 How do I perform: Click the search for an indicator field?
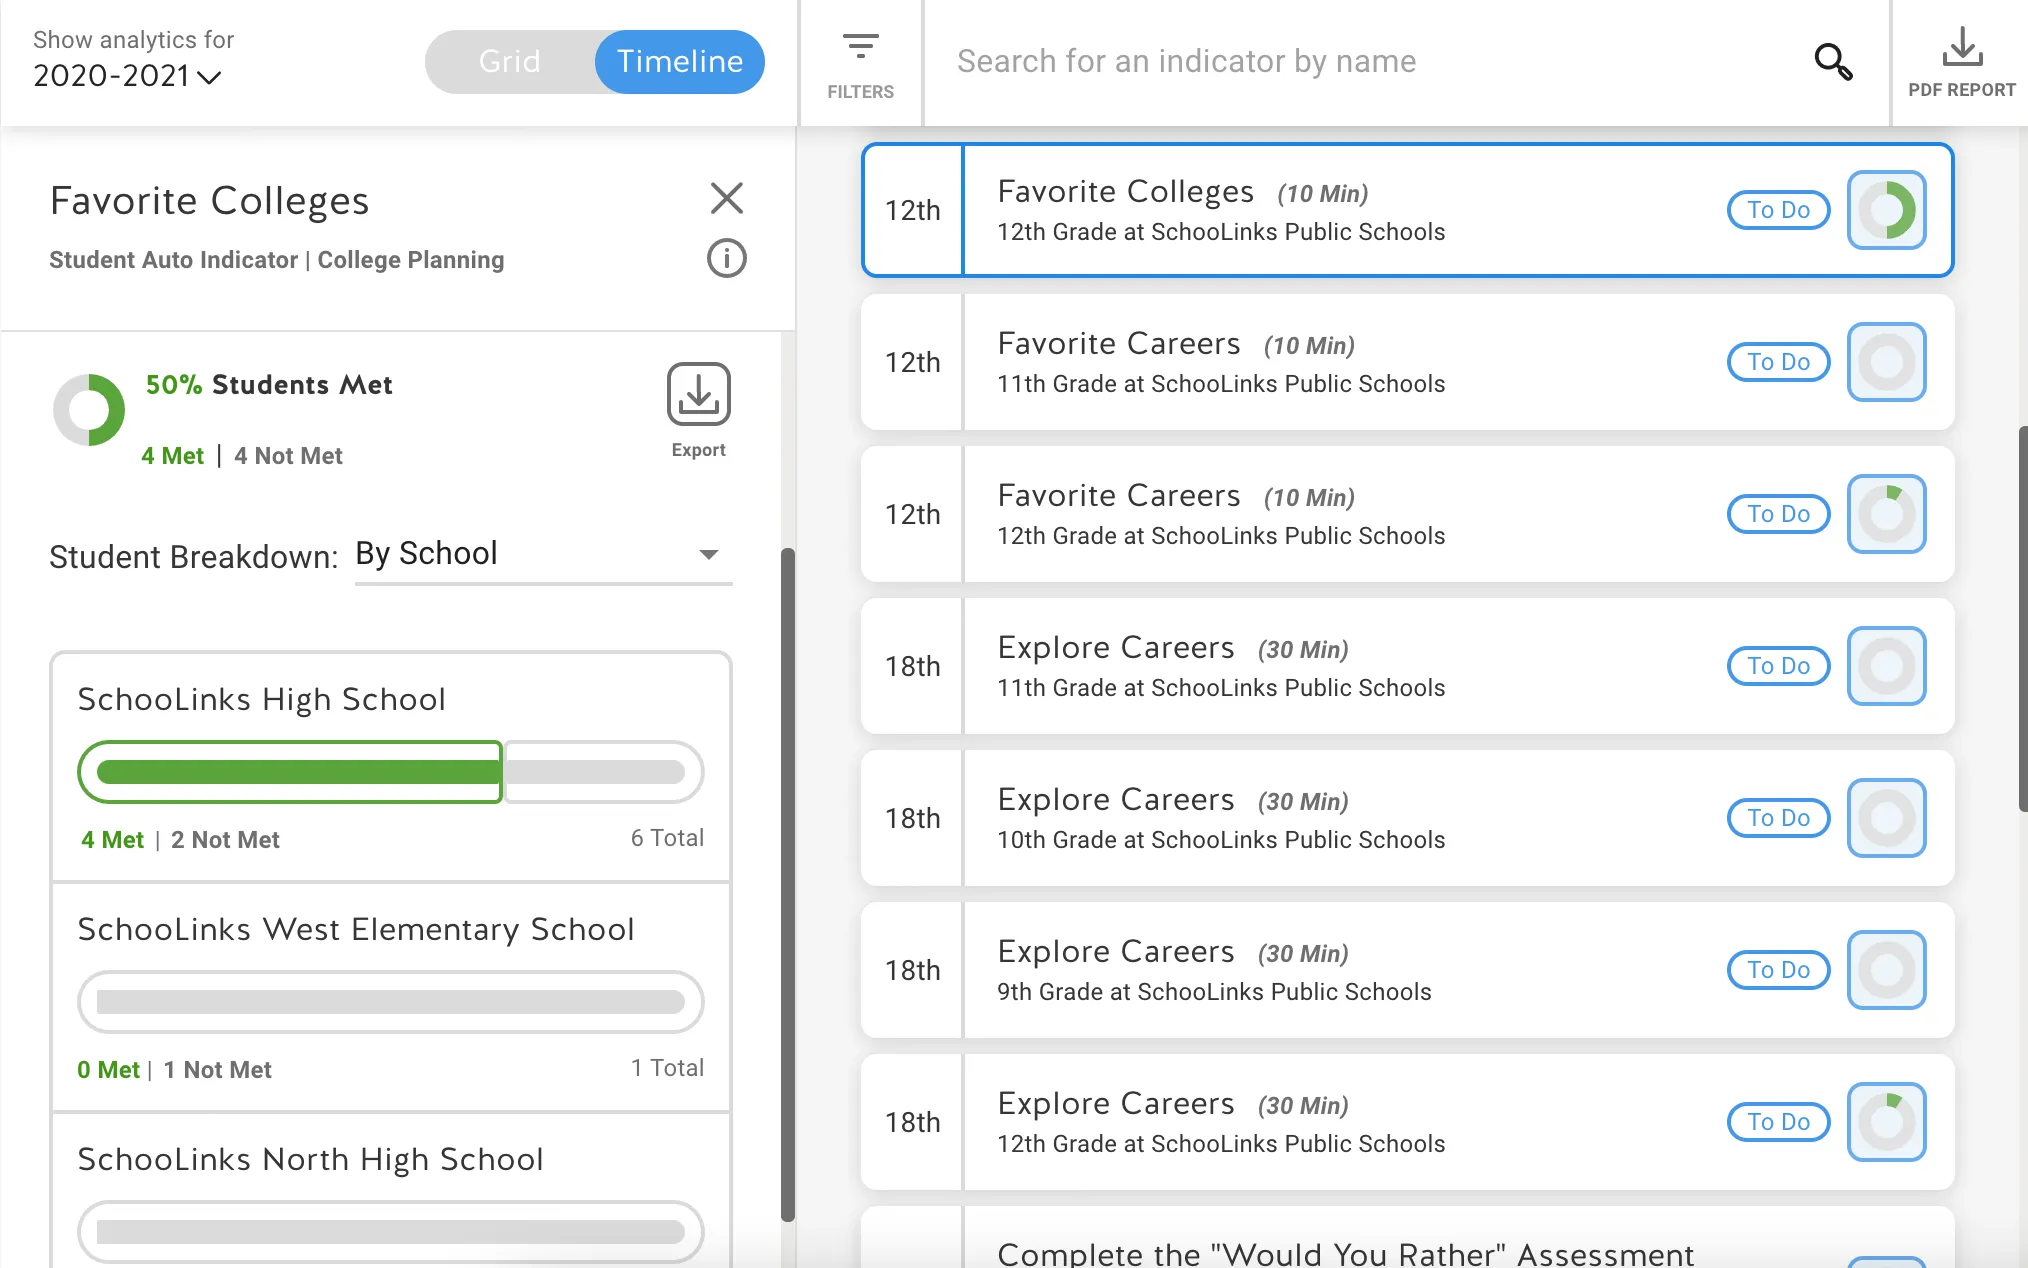coord(1370,62)
